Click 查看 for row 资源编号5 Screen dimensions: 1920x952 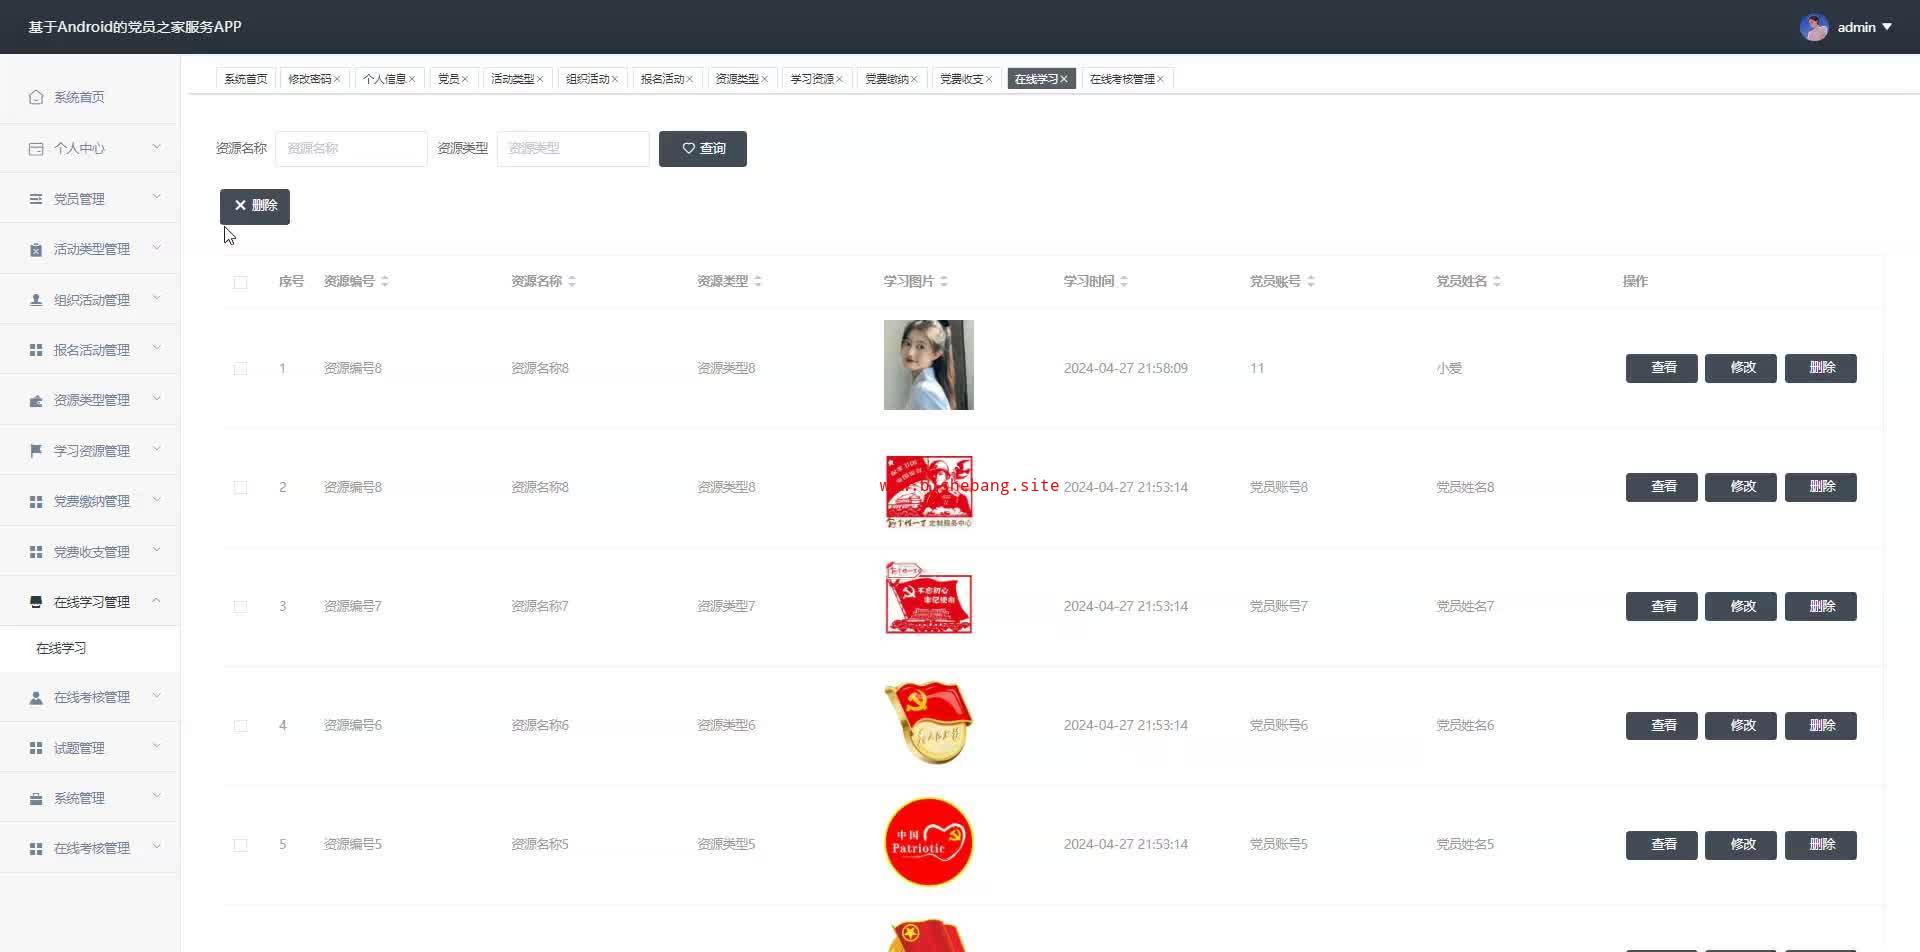click(x=1662, y=845)
